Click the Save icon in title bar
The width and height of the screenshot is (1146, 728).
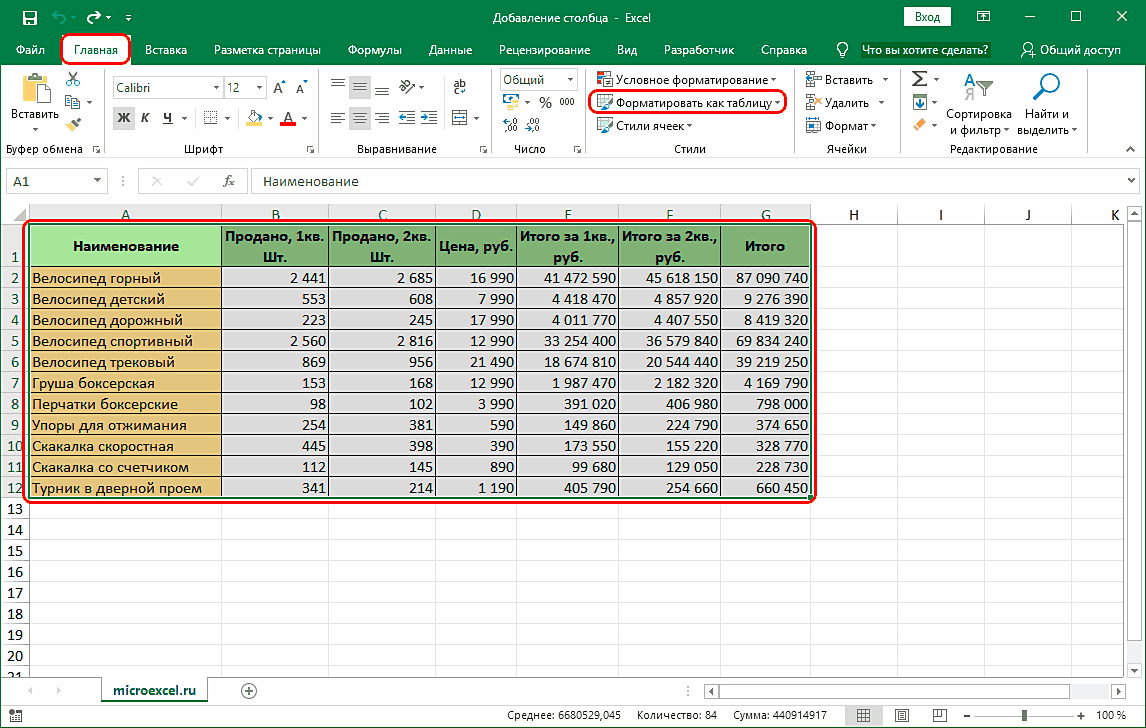pyautogui.click(x=29, y=18)
